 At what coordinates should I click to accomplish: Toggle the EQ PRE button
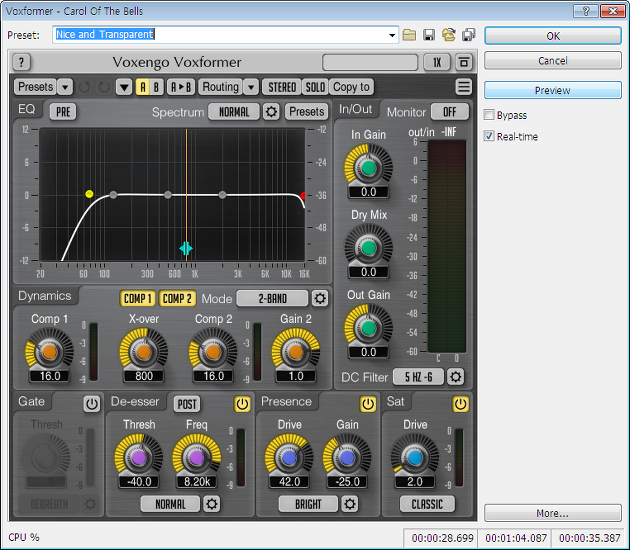click(63, 112)
